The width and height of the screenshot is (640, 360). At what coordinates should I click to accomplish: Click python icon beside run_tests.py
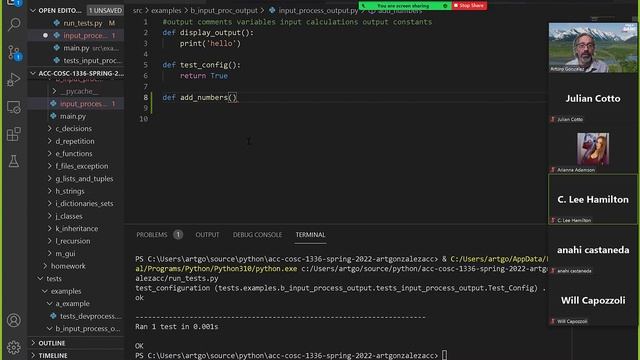(x=57, y=23)
